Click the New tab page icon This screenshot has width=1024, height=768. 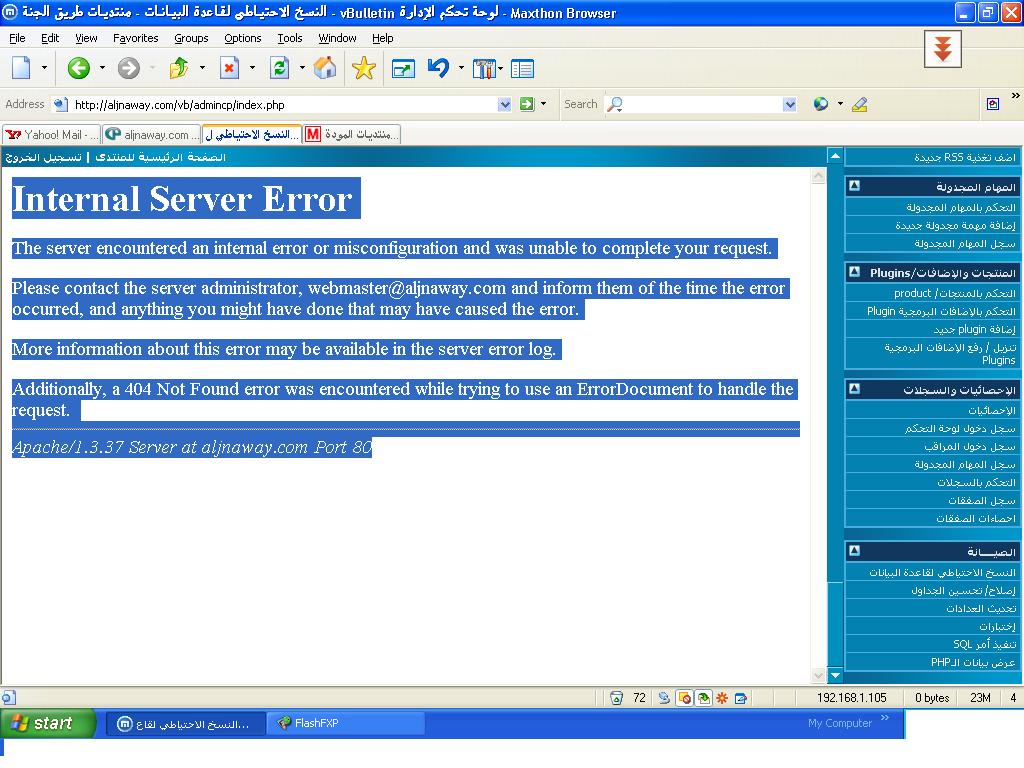[x=21, y=68]
